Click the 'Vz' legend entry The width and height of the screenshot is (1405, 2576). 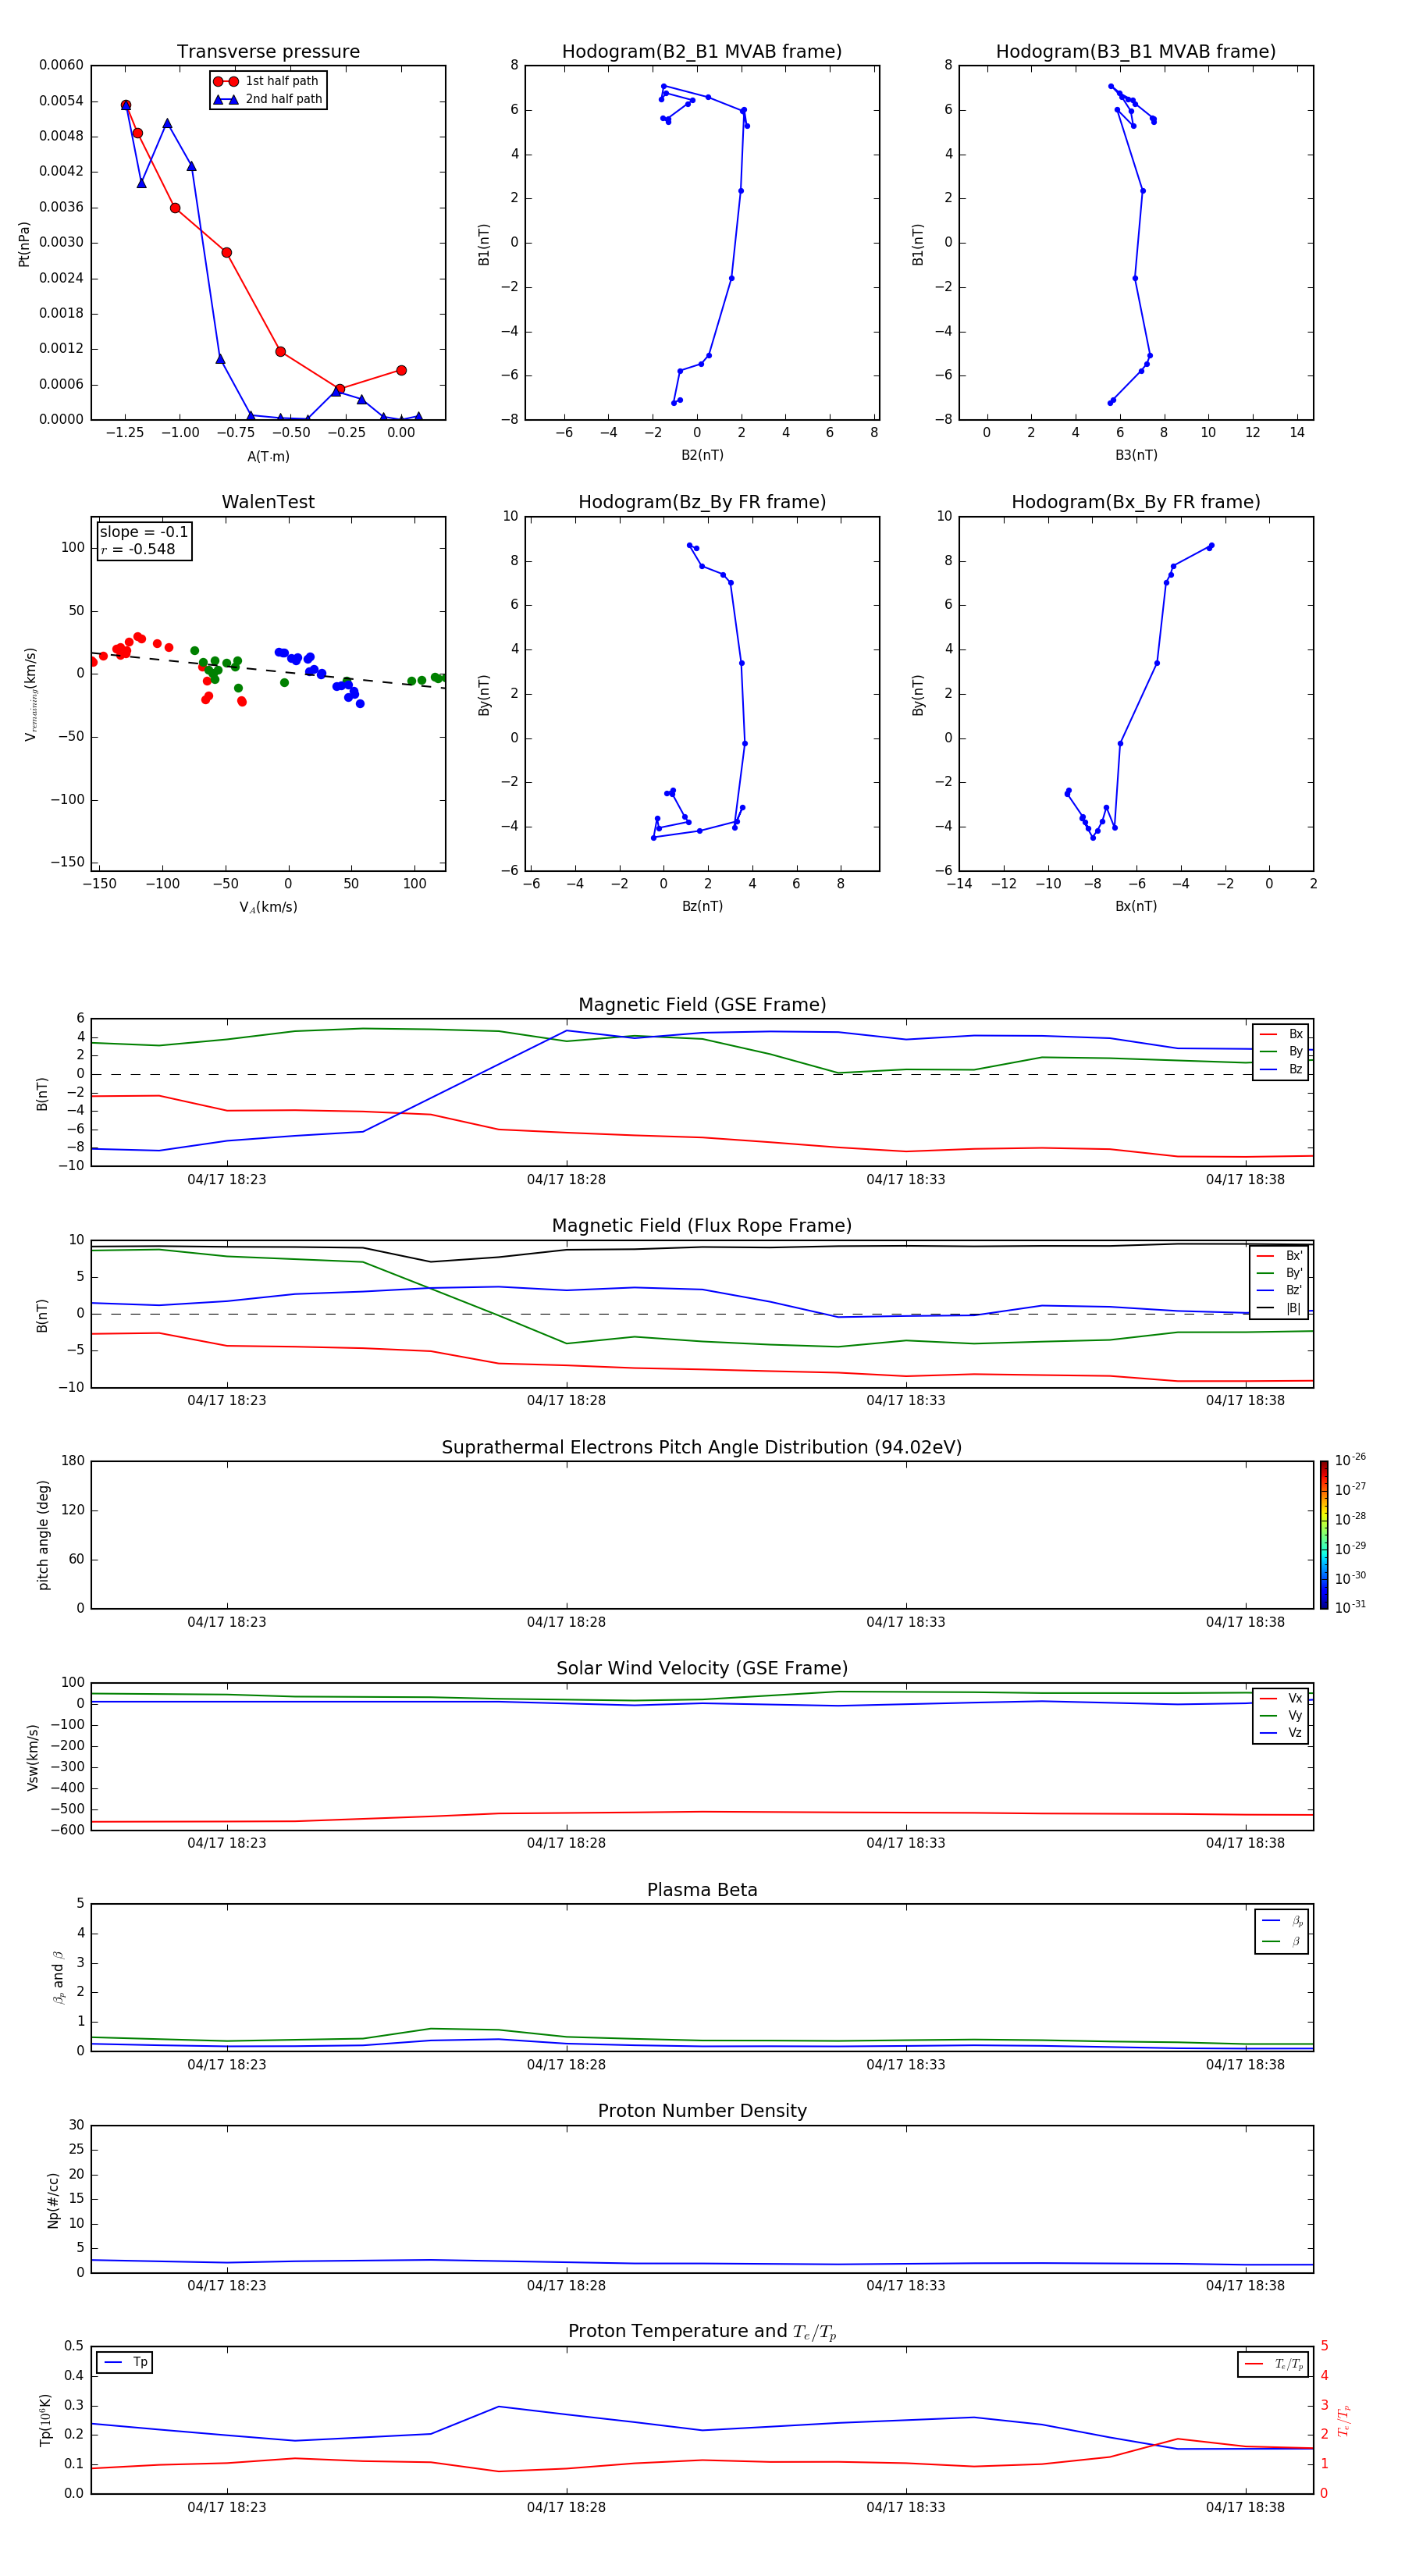1281,1733
